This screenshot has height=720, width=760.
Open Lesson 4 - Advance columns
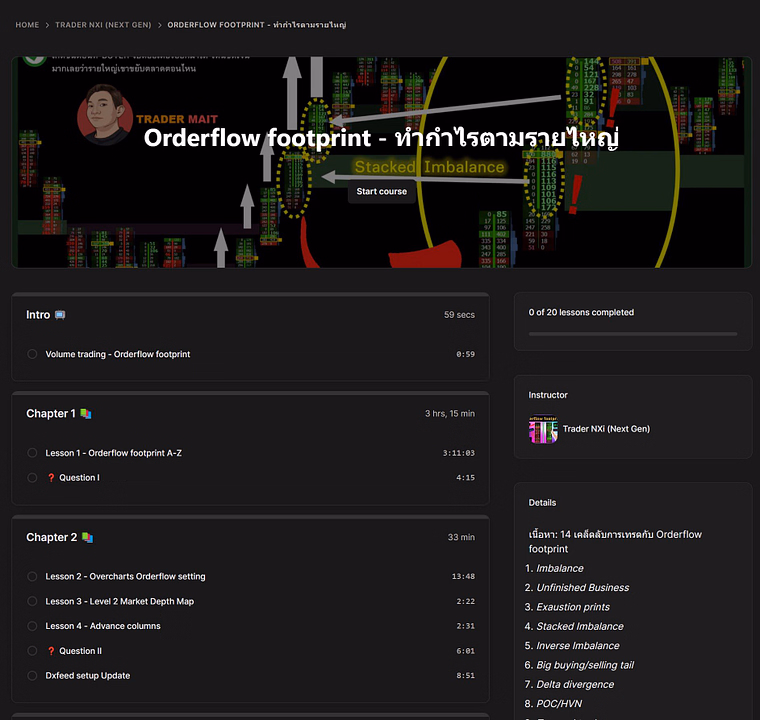point(103,626)
